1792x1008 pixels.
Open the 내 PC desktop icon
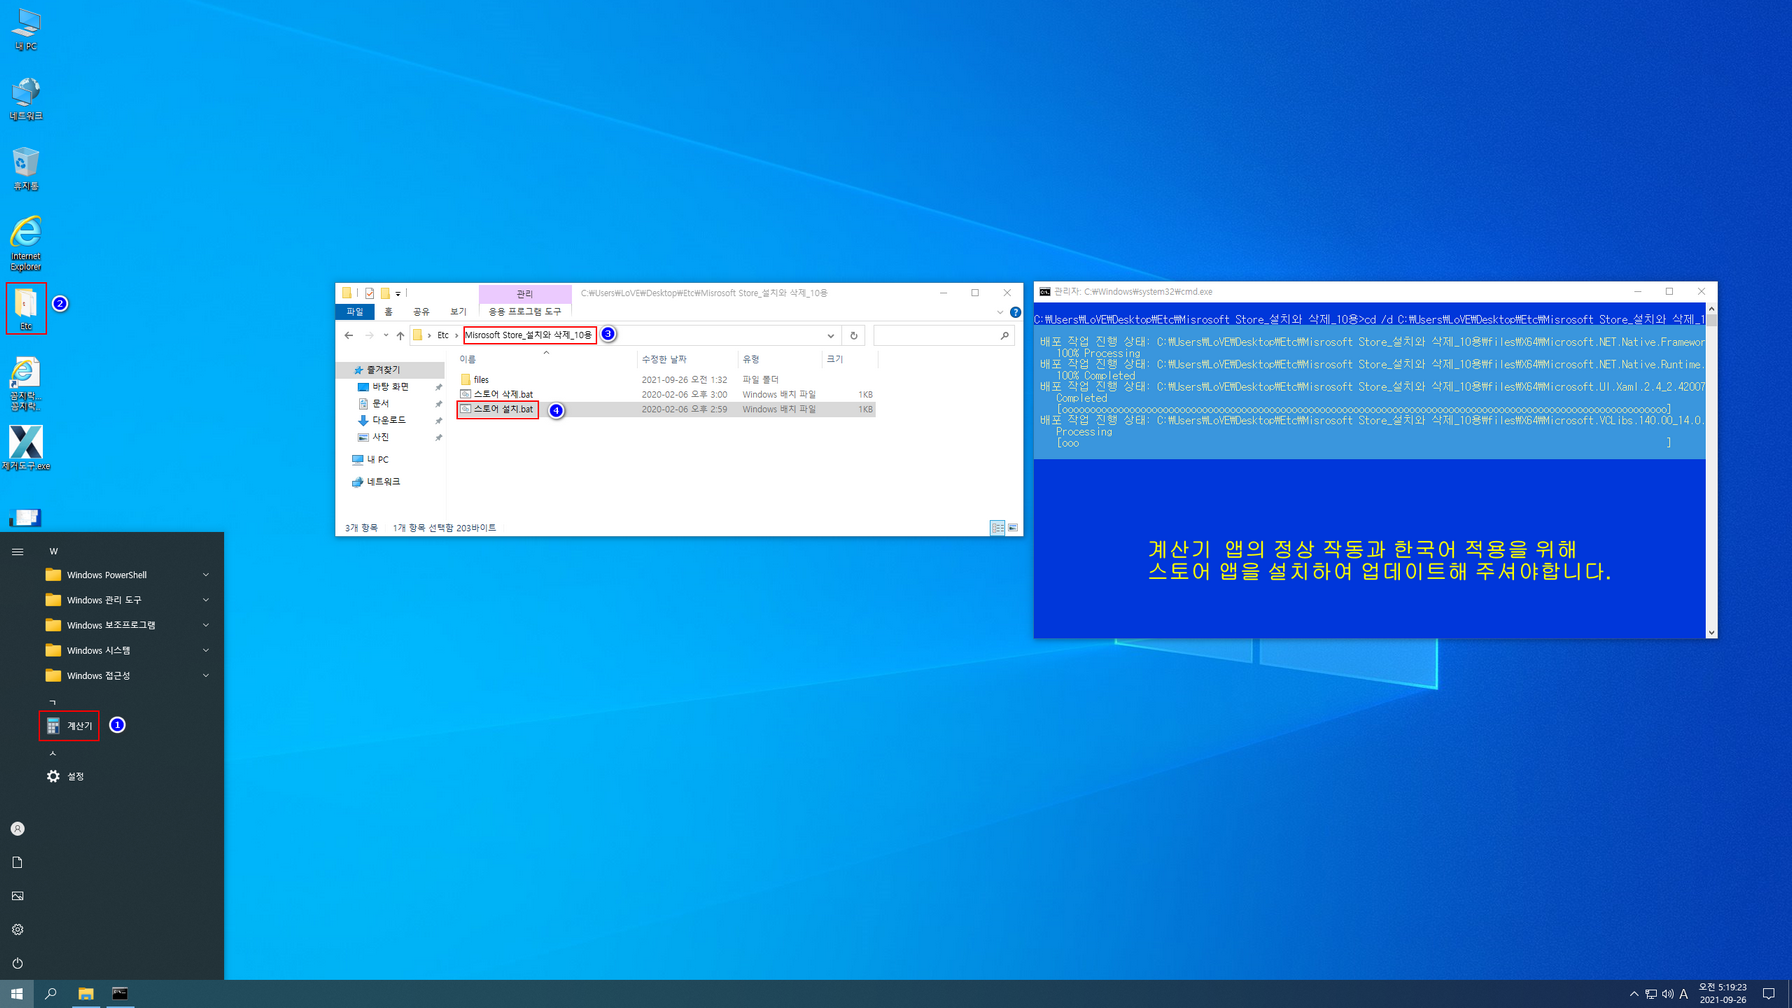coord(26,30)
